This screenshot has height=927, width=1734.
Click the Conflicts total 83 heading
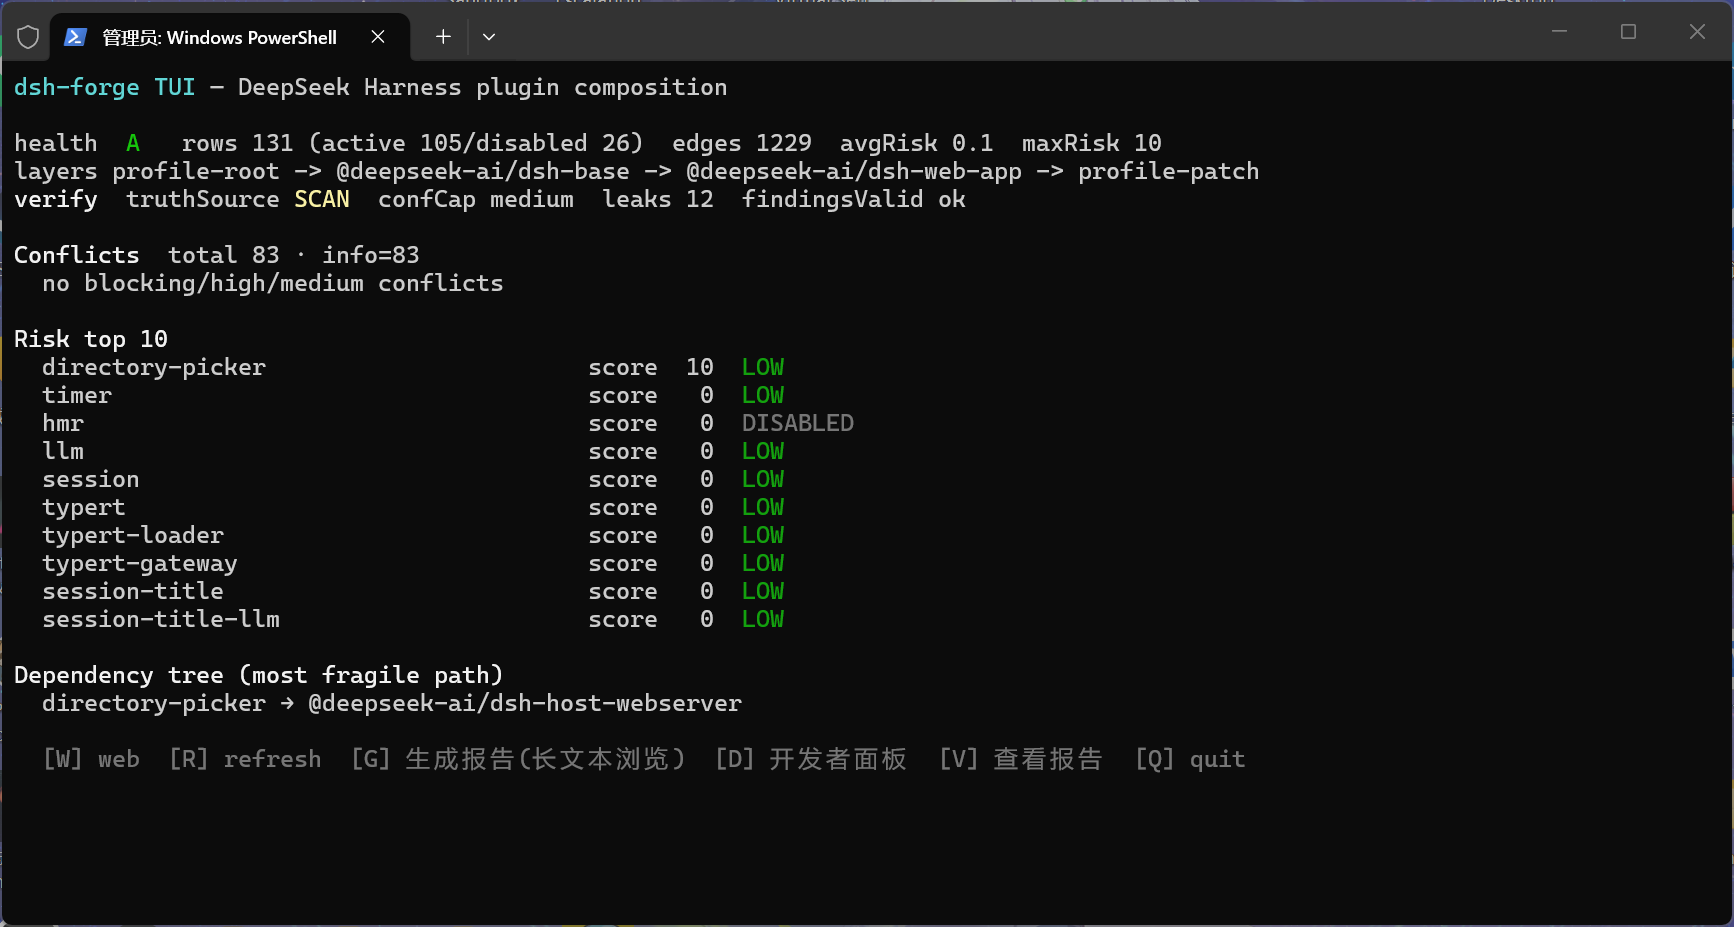147,255
